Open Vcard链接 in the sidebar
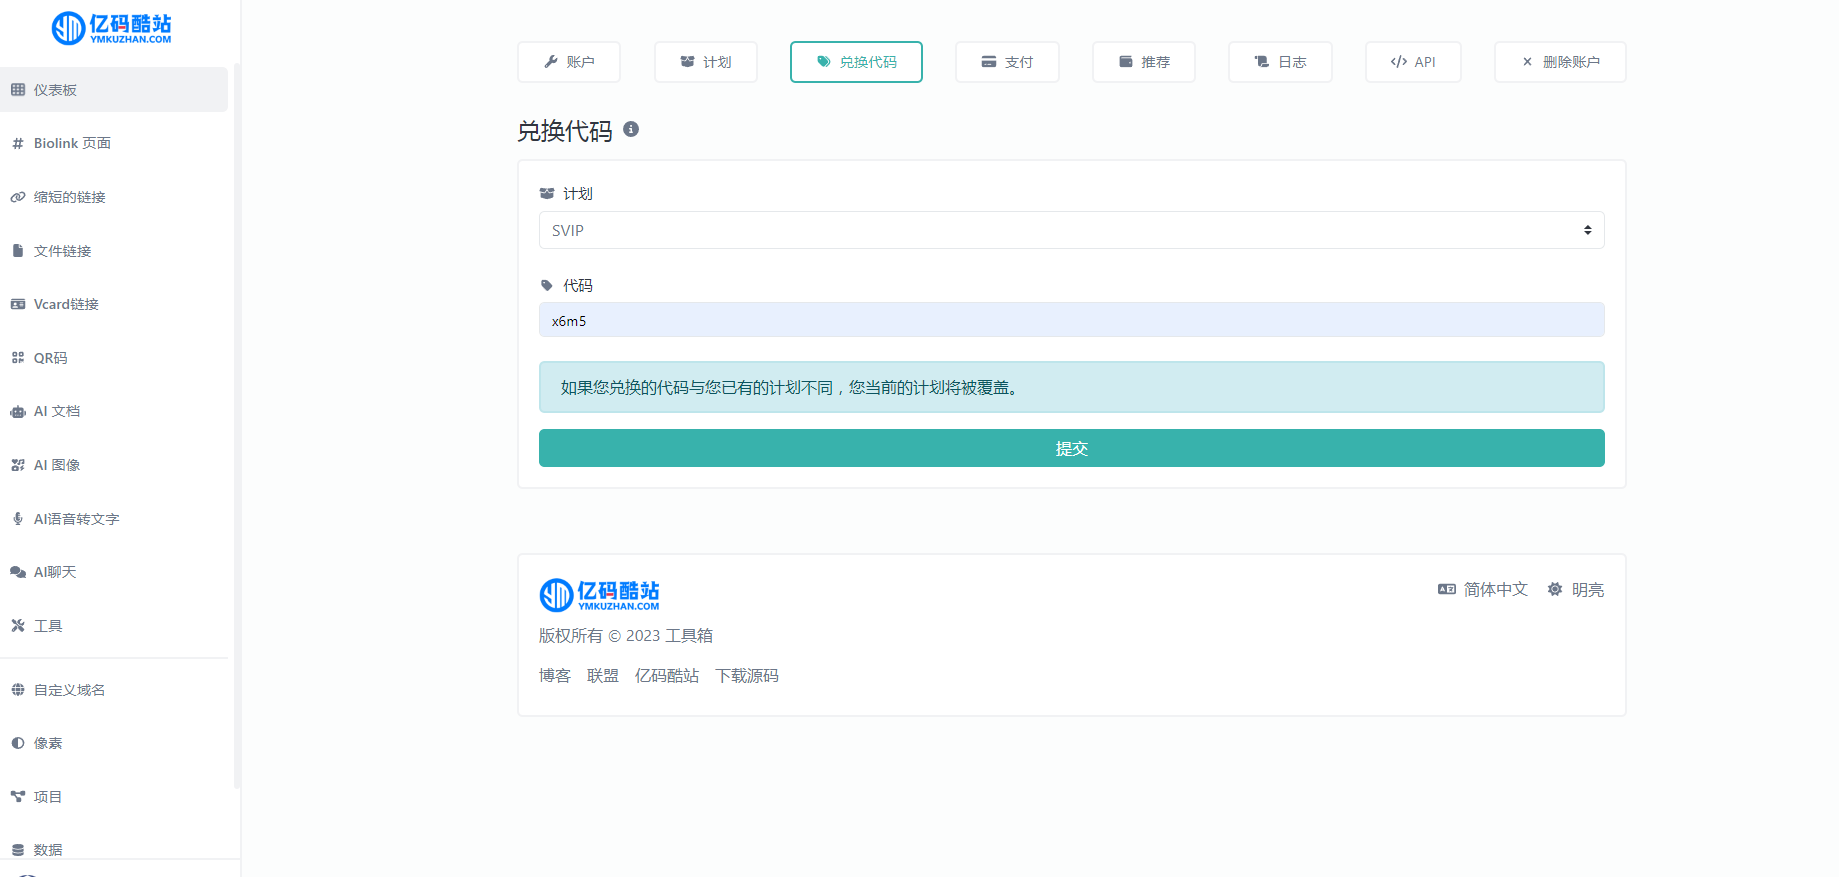Viewport: 1839px width, 877px height. [x=65, y=304]
